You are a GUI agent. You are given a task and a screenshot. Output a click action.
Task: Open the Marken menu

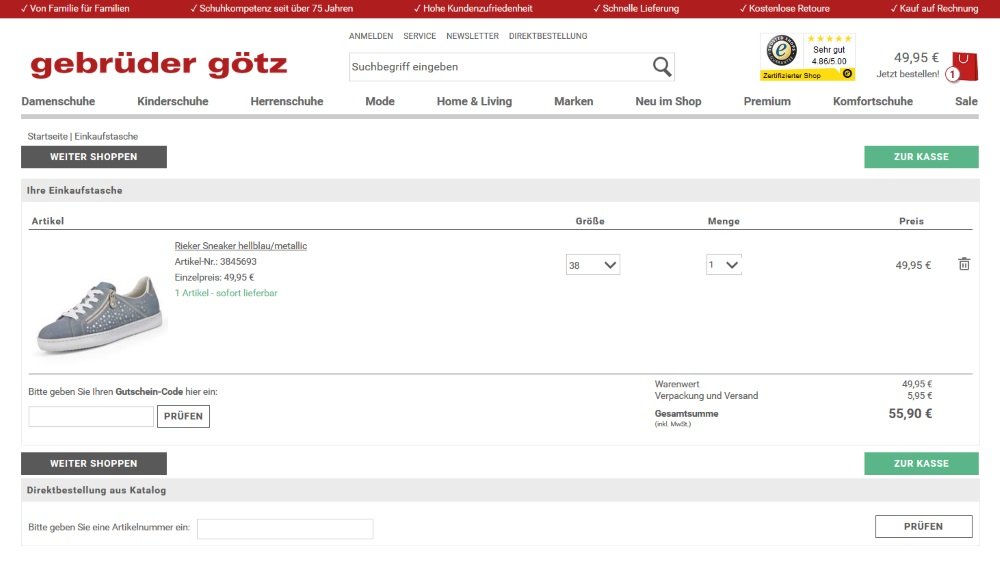[x=573, y=101]
